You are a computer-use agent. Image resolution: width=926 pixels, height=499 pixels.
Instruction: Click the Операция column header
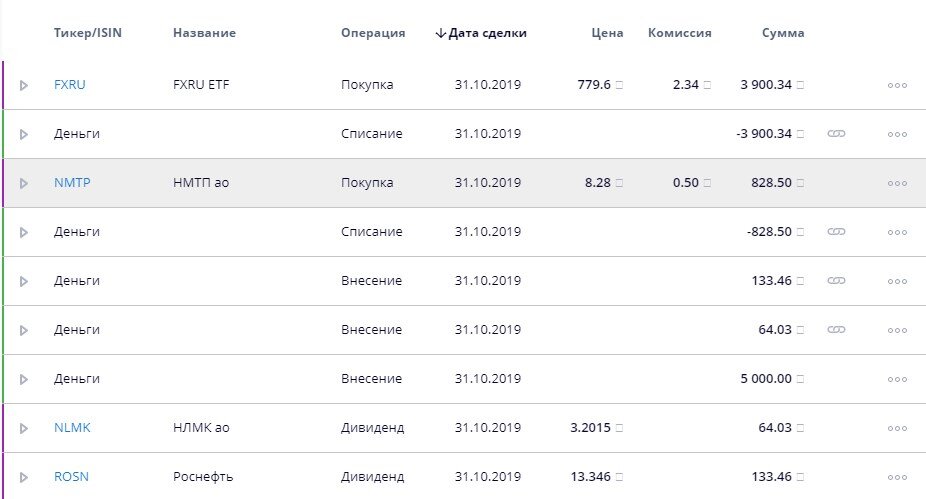pyautogui.click(x=373, y=33)
